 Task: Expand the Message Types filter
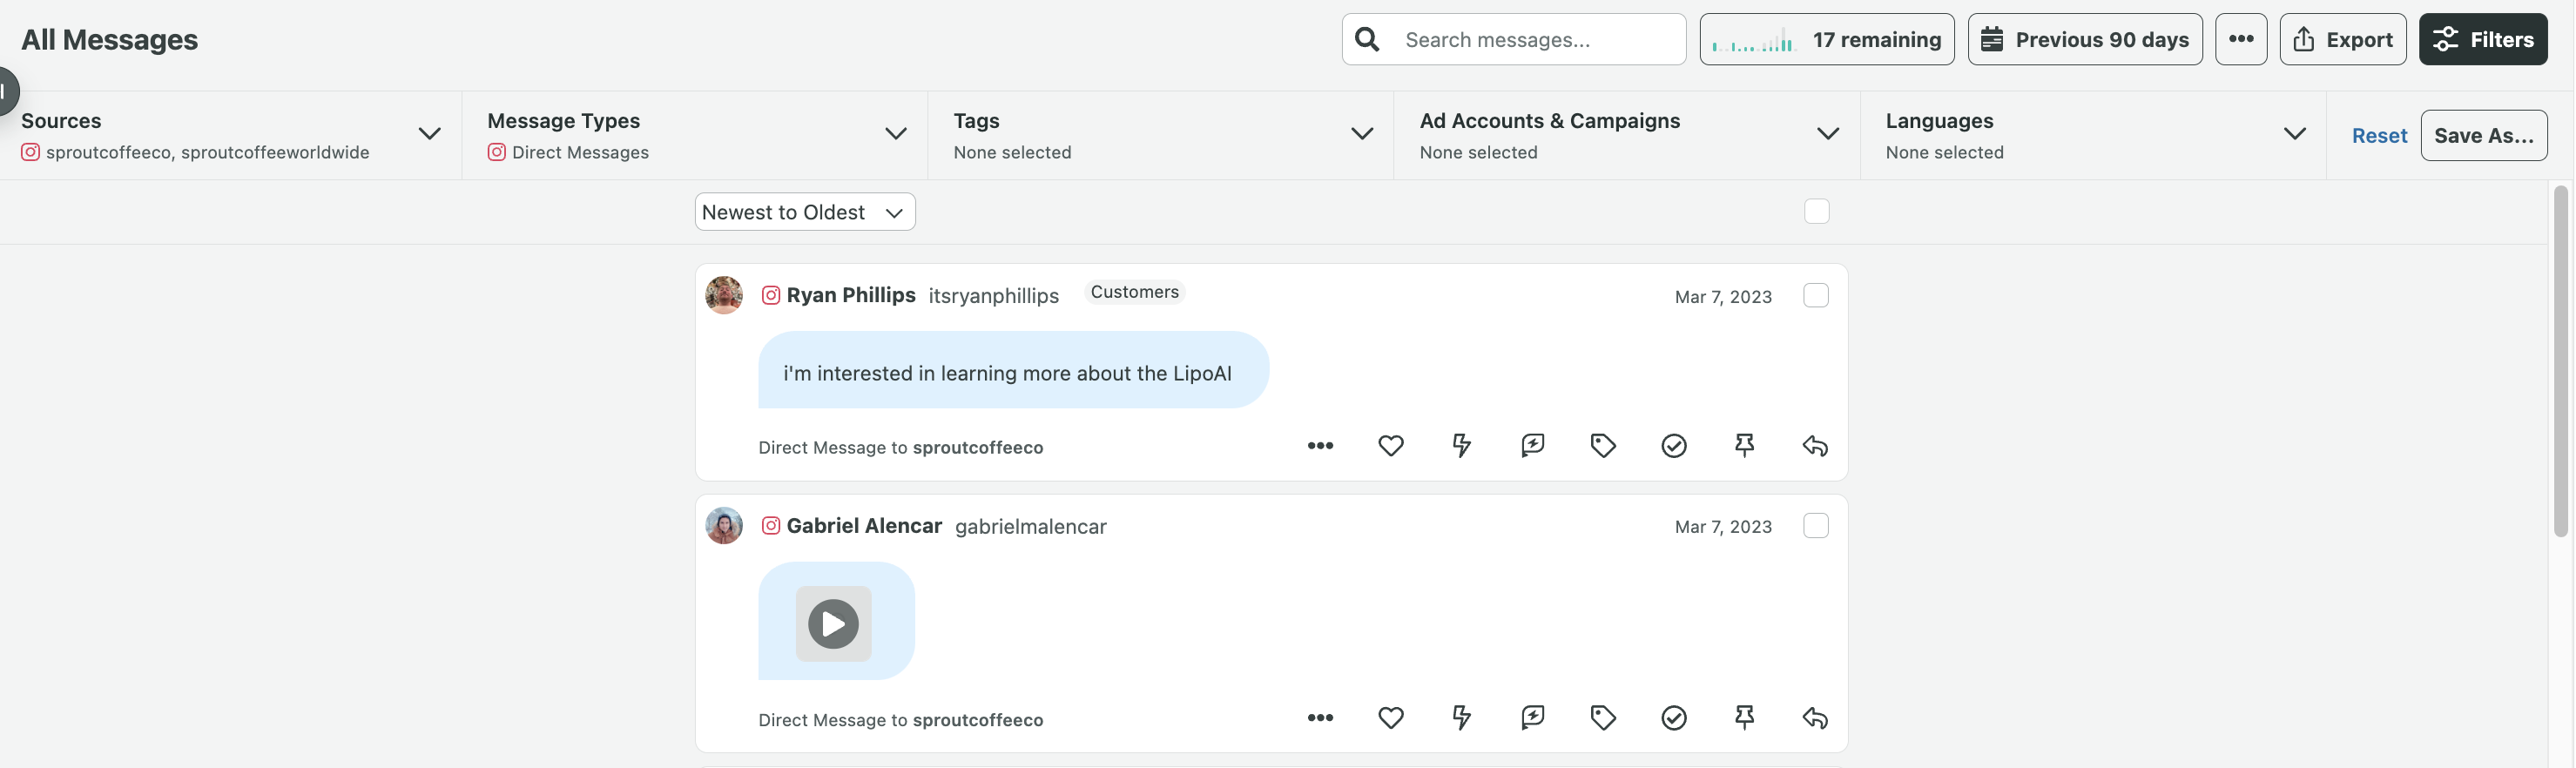coord(695,135)
